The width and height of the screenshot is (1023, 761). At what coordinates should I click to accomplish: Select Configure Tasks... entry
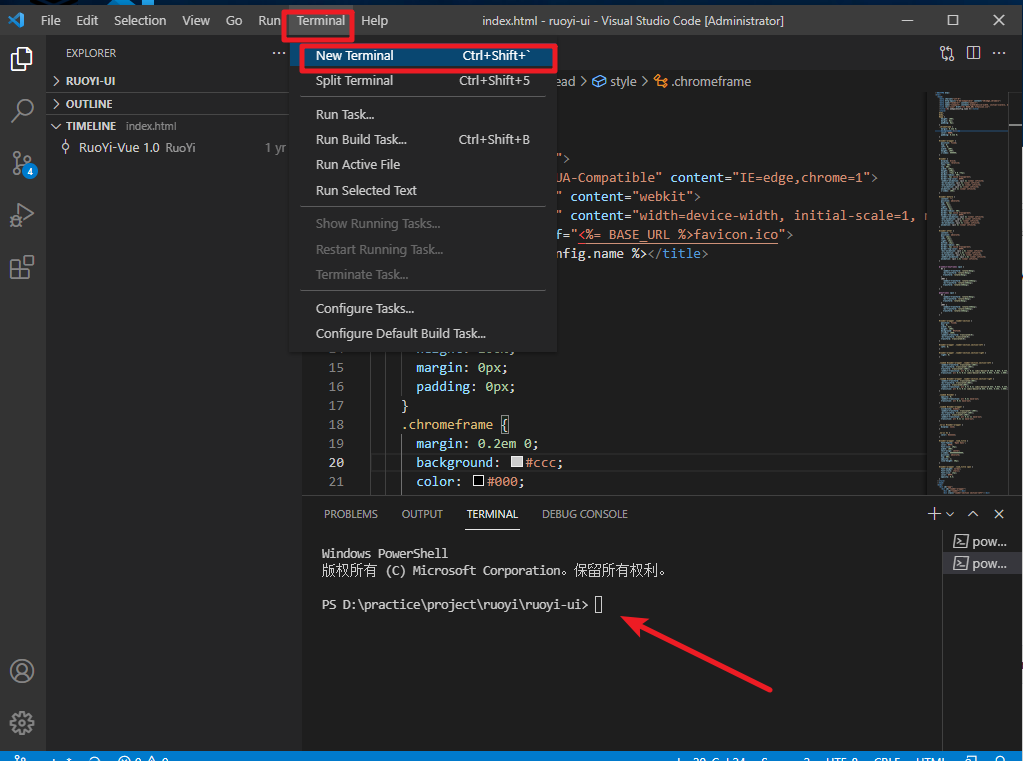click(x=423, y=308)
